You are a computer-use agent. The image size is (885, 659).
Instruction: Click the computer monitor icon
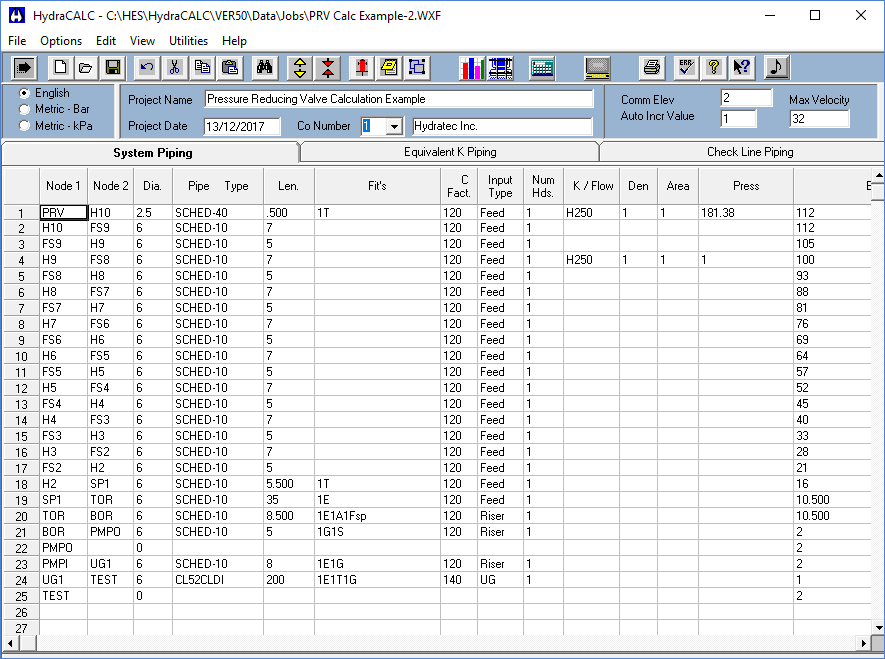[597, 68]
